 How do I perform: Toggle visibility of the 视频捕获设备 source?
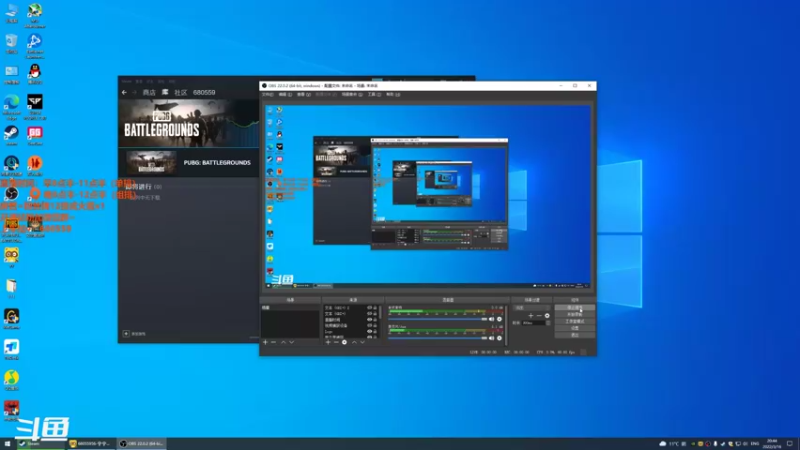point(369,326)
